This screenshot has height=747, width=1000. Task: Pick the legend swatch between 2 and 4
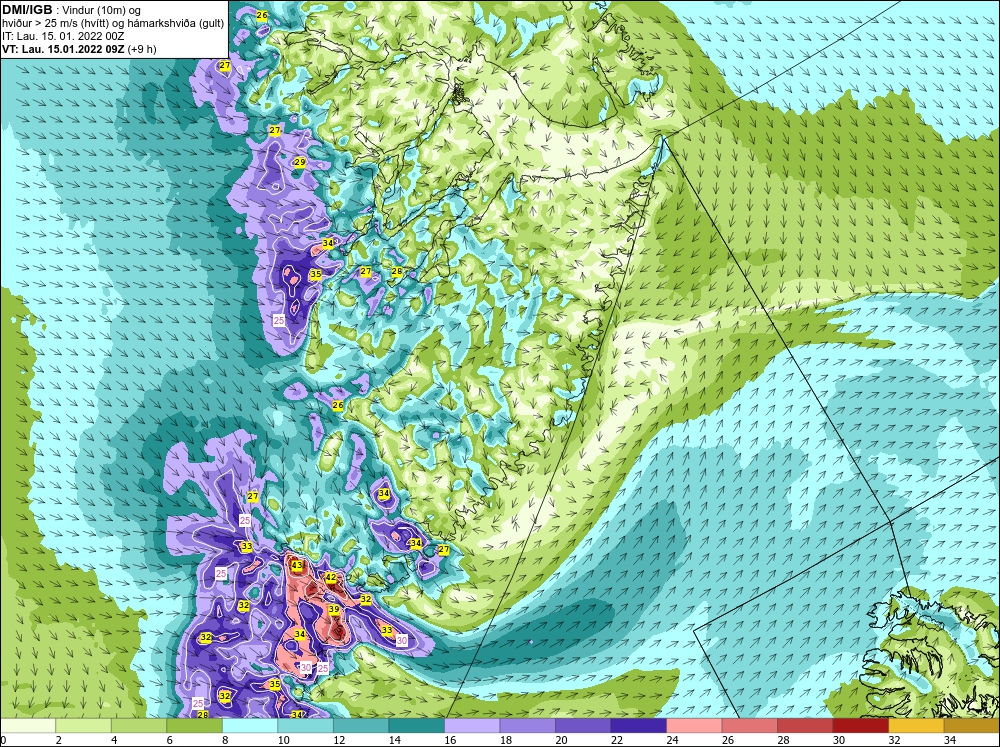(84, 726)
